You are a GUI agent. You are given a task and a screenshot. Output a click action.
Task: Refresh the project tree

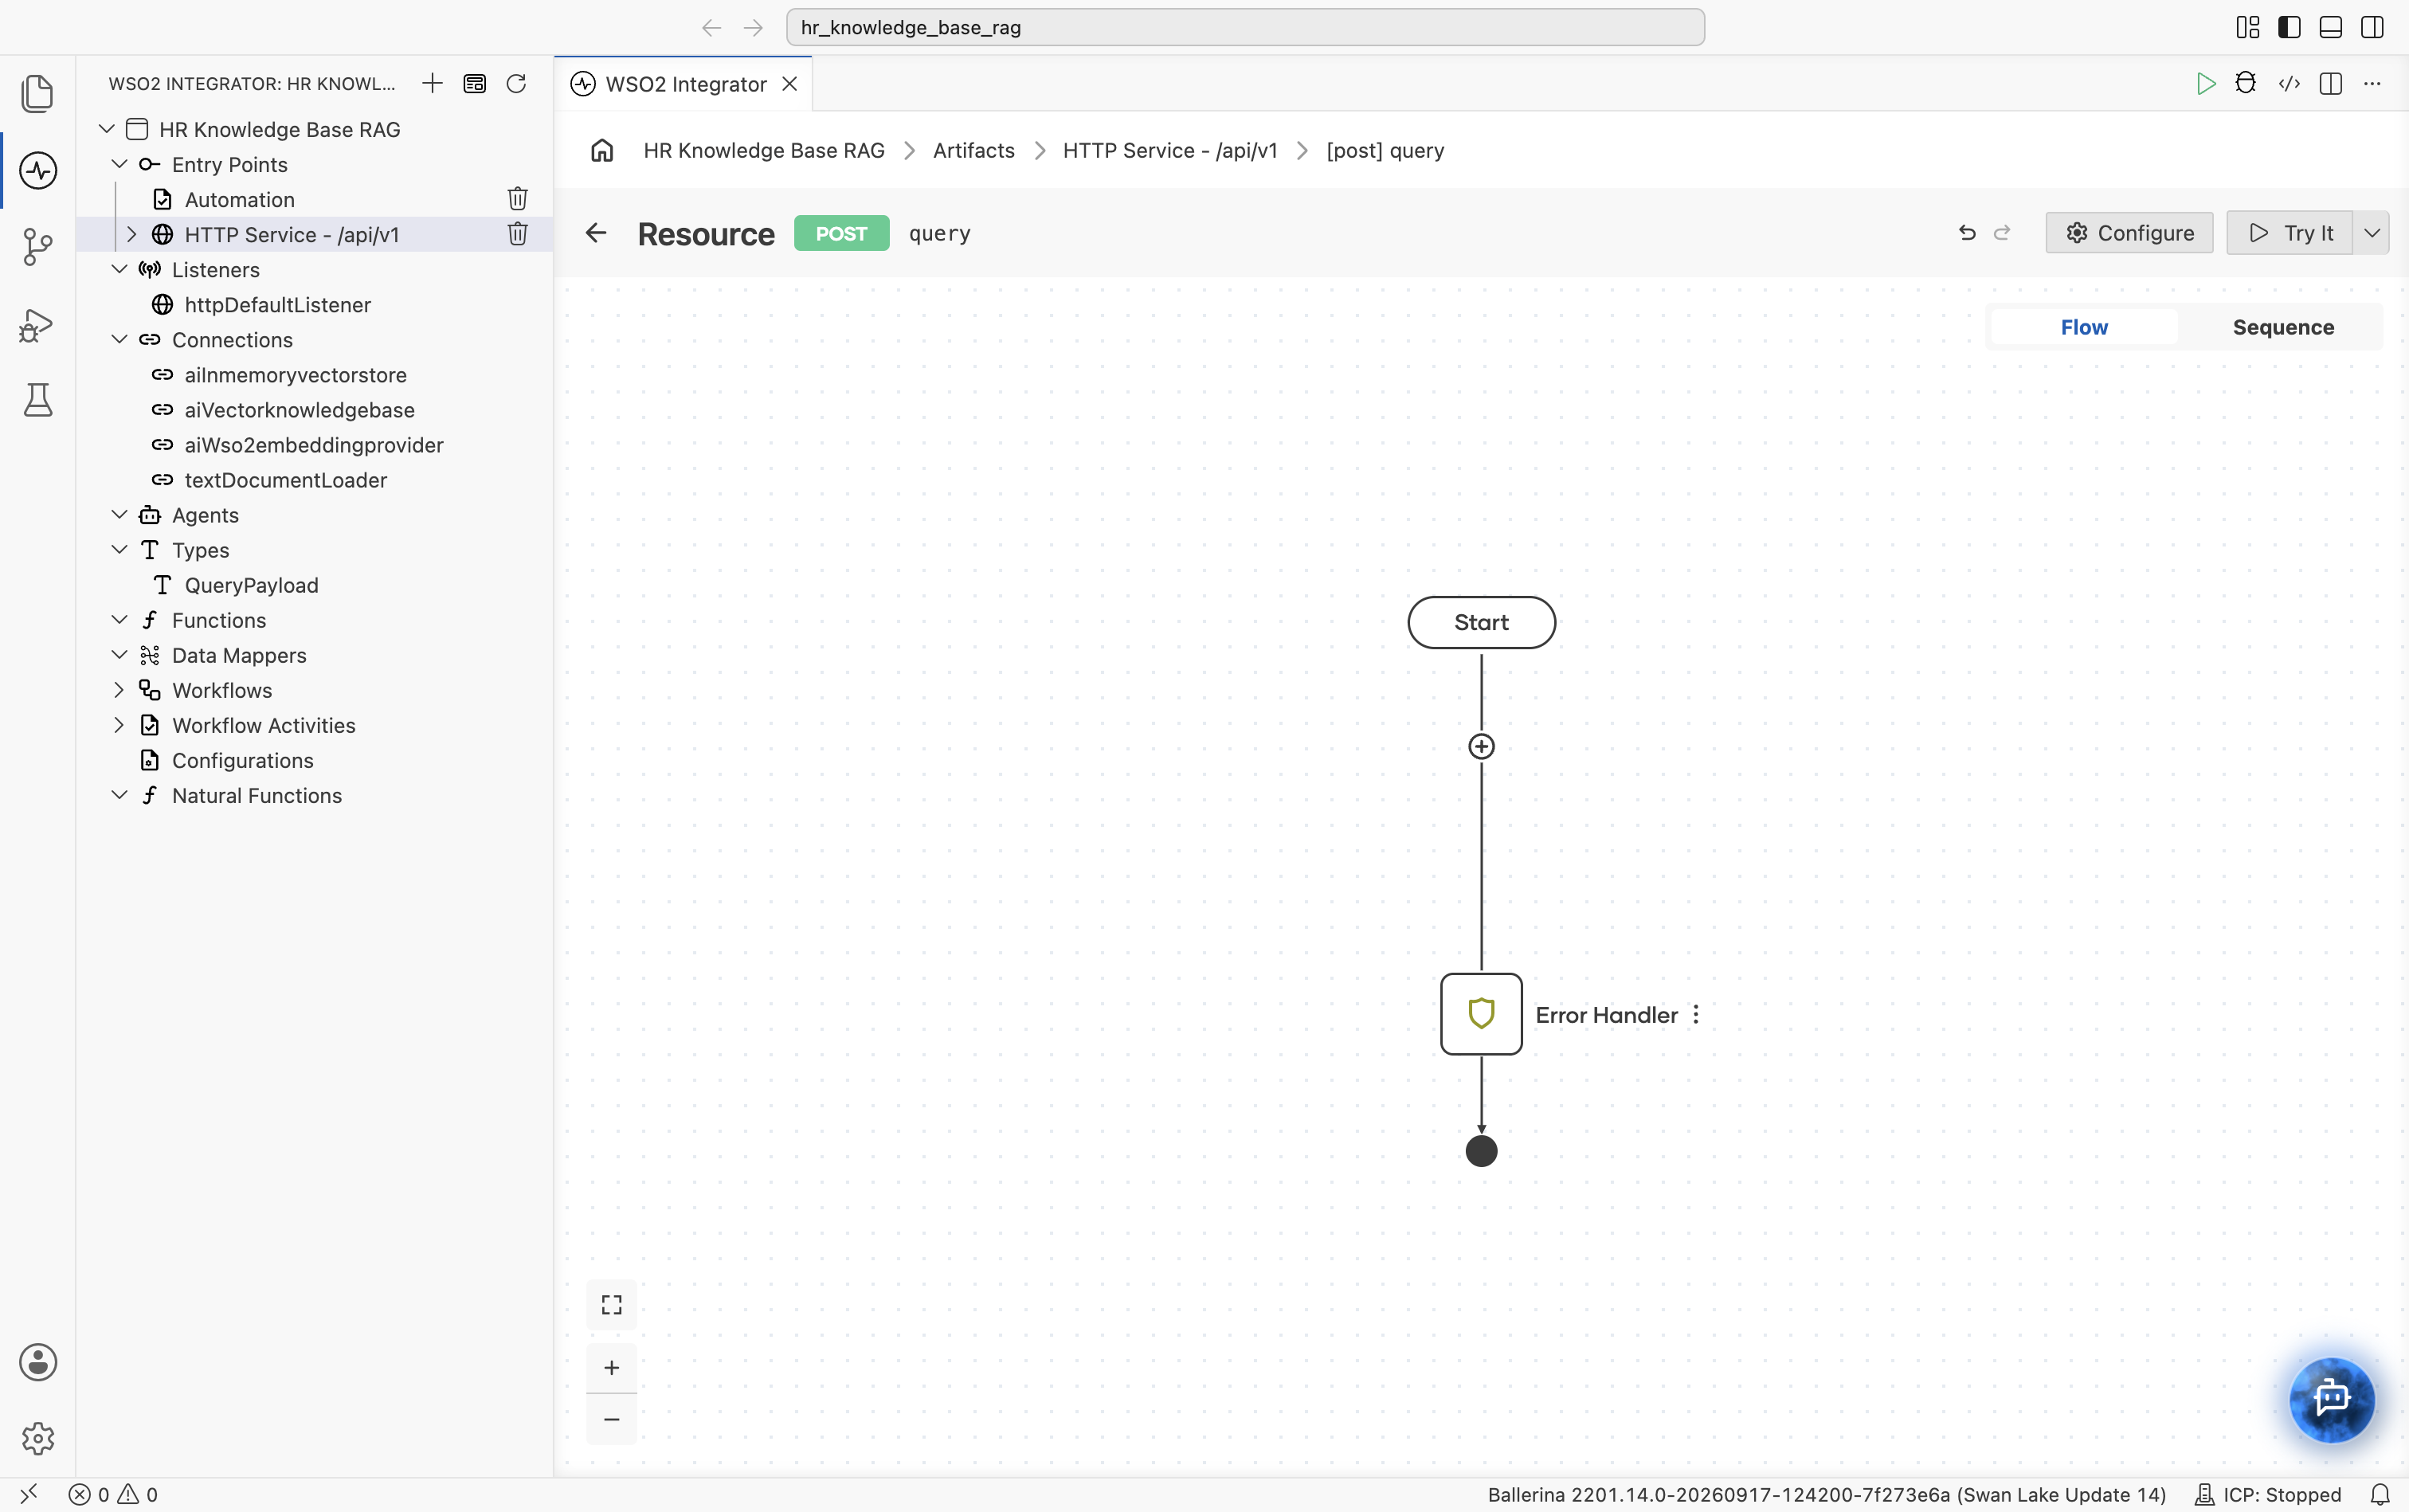click(516, 83)
